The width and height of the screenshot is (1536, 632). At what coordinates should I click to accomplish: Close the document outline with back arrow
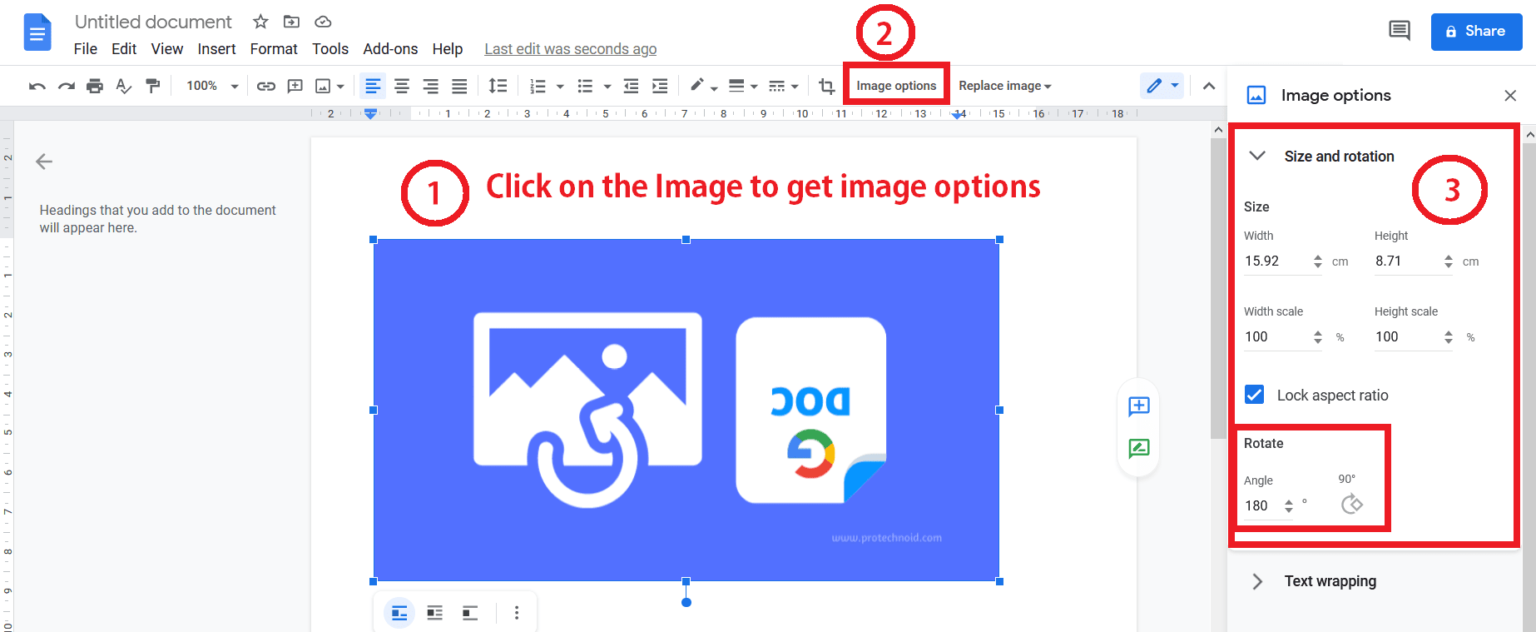click(44, 161)
